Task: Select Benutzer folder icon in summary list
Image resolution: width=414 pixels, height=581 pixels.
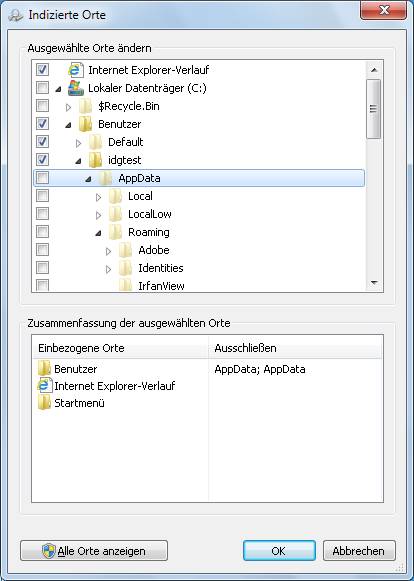Action: 44,369
